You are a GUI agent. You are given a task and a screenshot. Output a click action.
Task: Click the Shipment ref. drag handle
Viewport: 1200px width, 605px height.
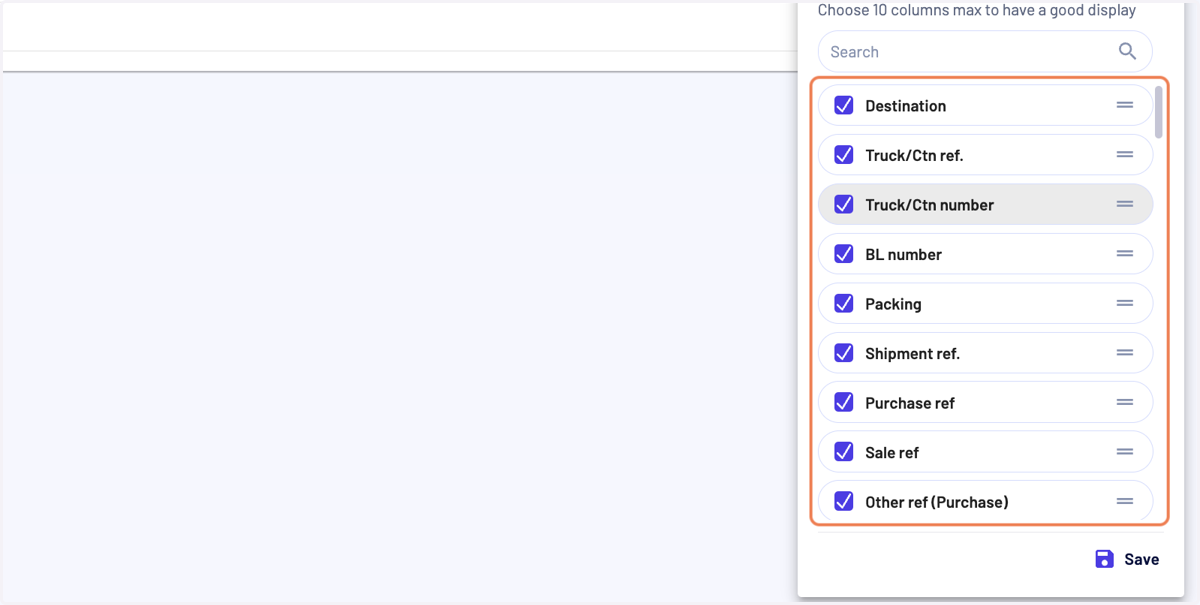coord(1125,353)
